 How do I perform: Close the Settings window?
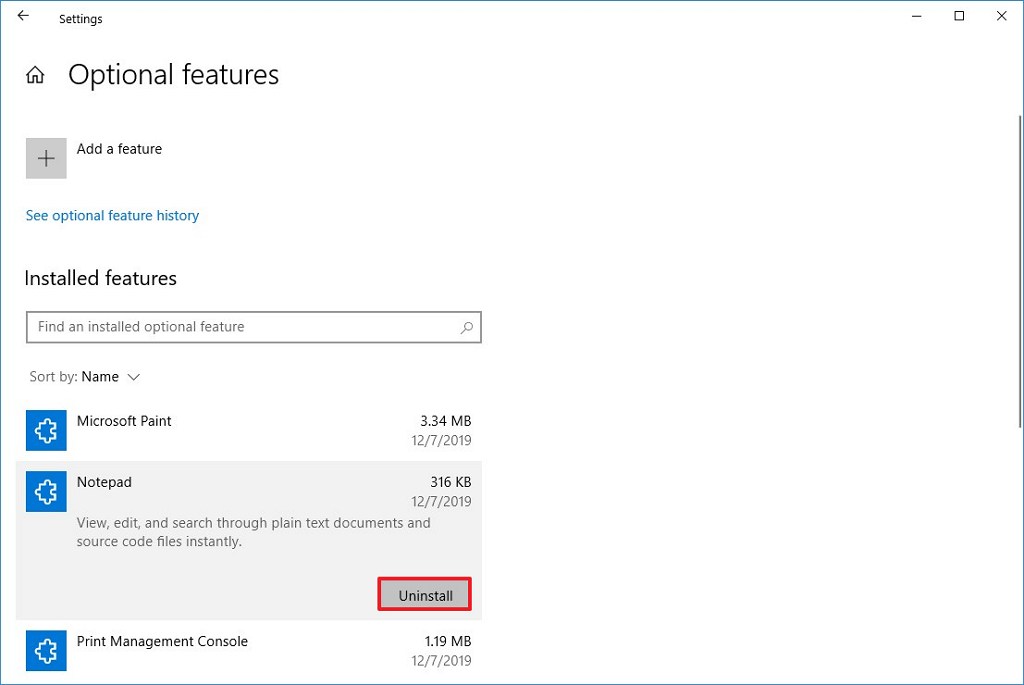click(x=1001, y=16)
